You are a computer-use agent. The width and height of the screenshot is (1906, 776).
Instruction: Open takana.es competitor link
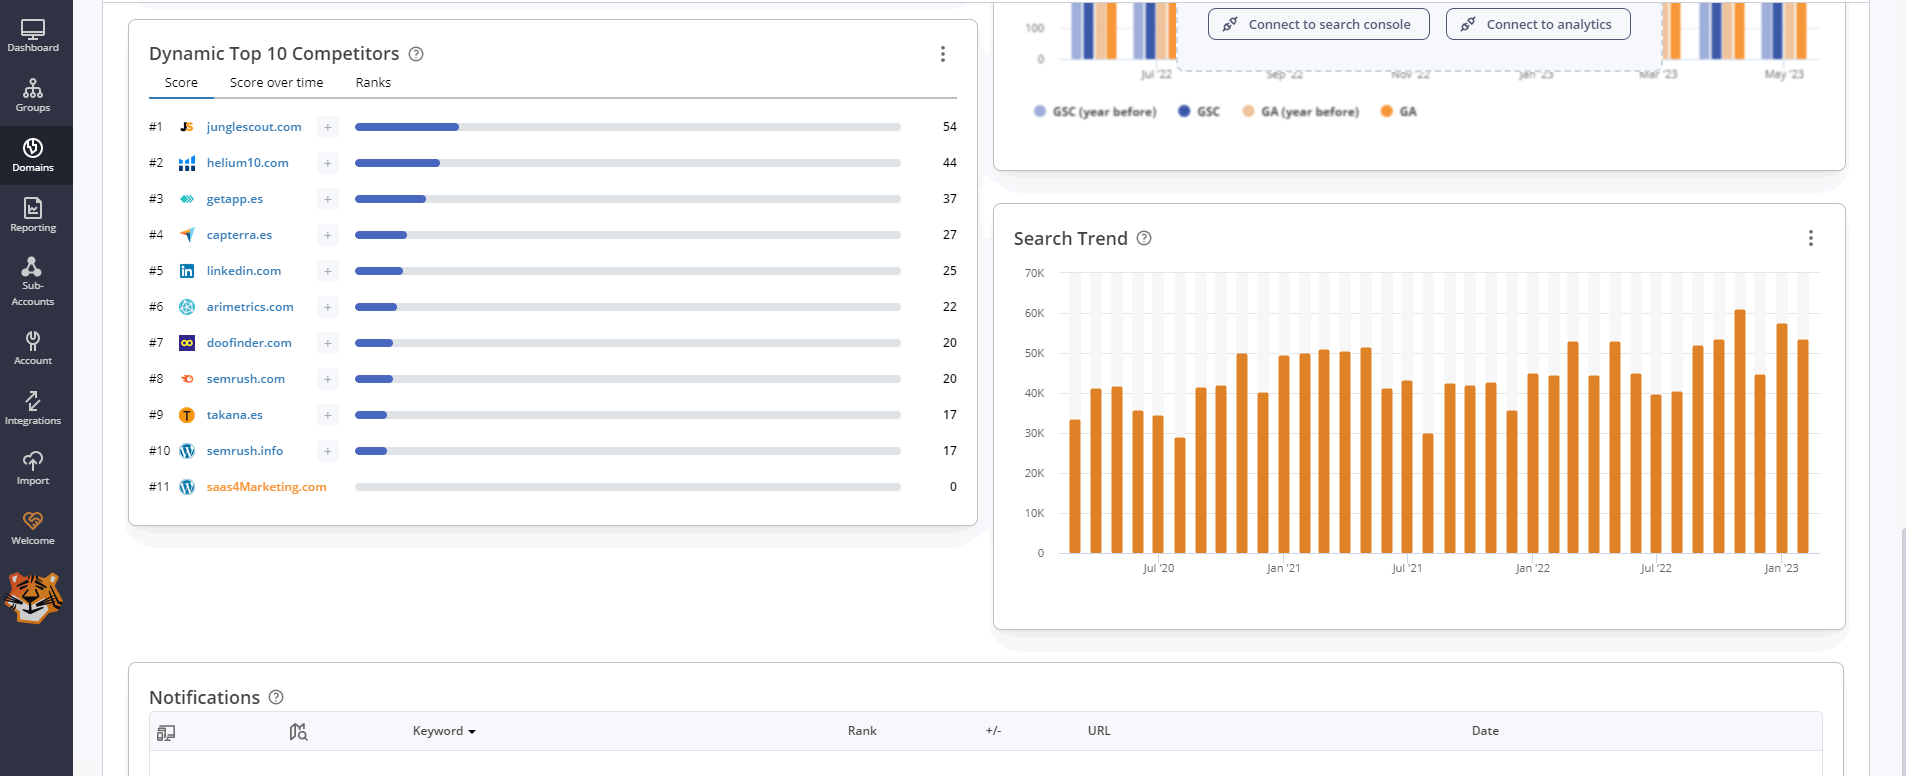235,415
